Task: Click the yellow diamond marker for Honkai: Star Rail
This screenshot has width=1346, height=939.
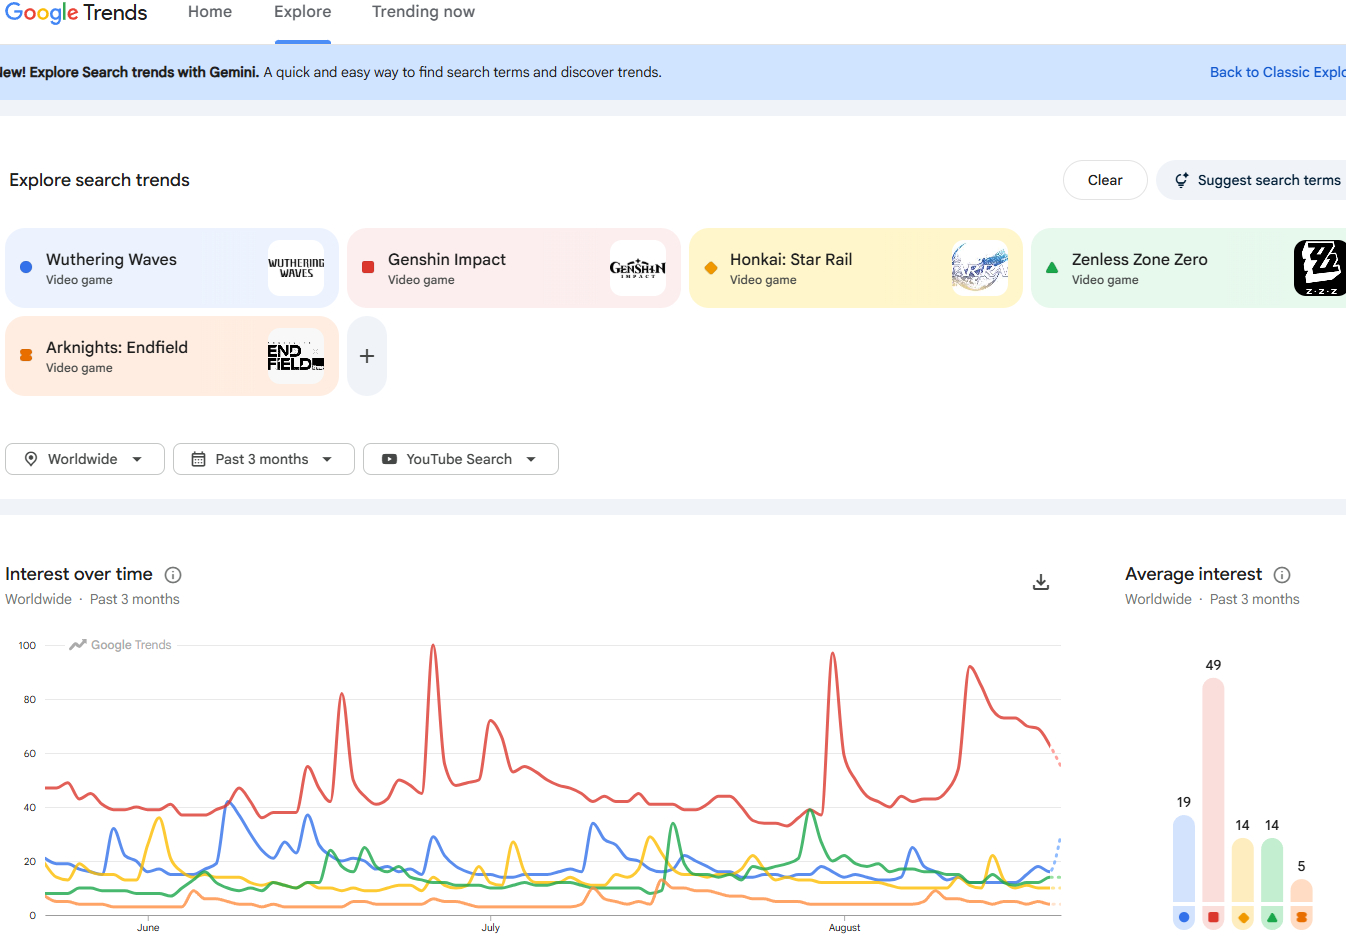Action: 711,267
